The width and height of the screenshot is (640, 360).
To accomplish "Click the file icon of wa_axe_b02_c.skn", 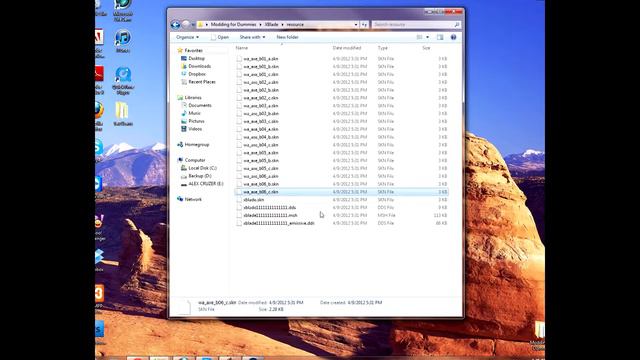I will [239, 98].
